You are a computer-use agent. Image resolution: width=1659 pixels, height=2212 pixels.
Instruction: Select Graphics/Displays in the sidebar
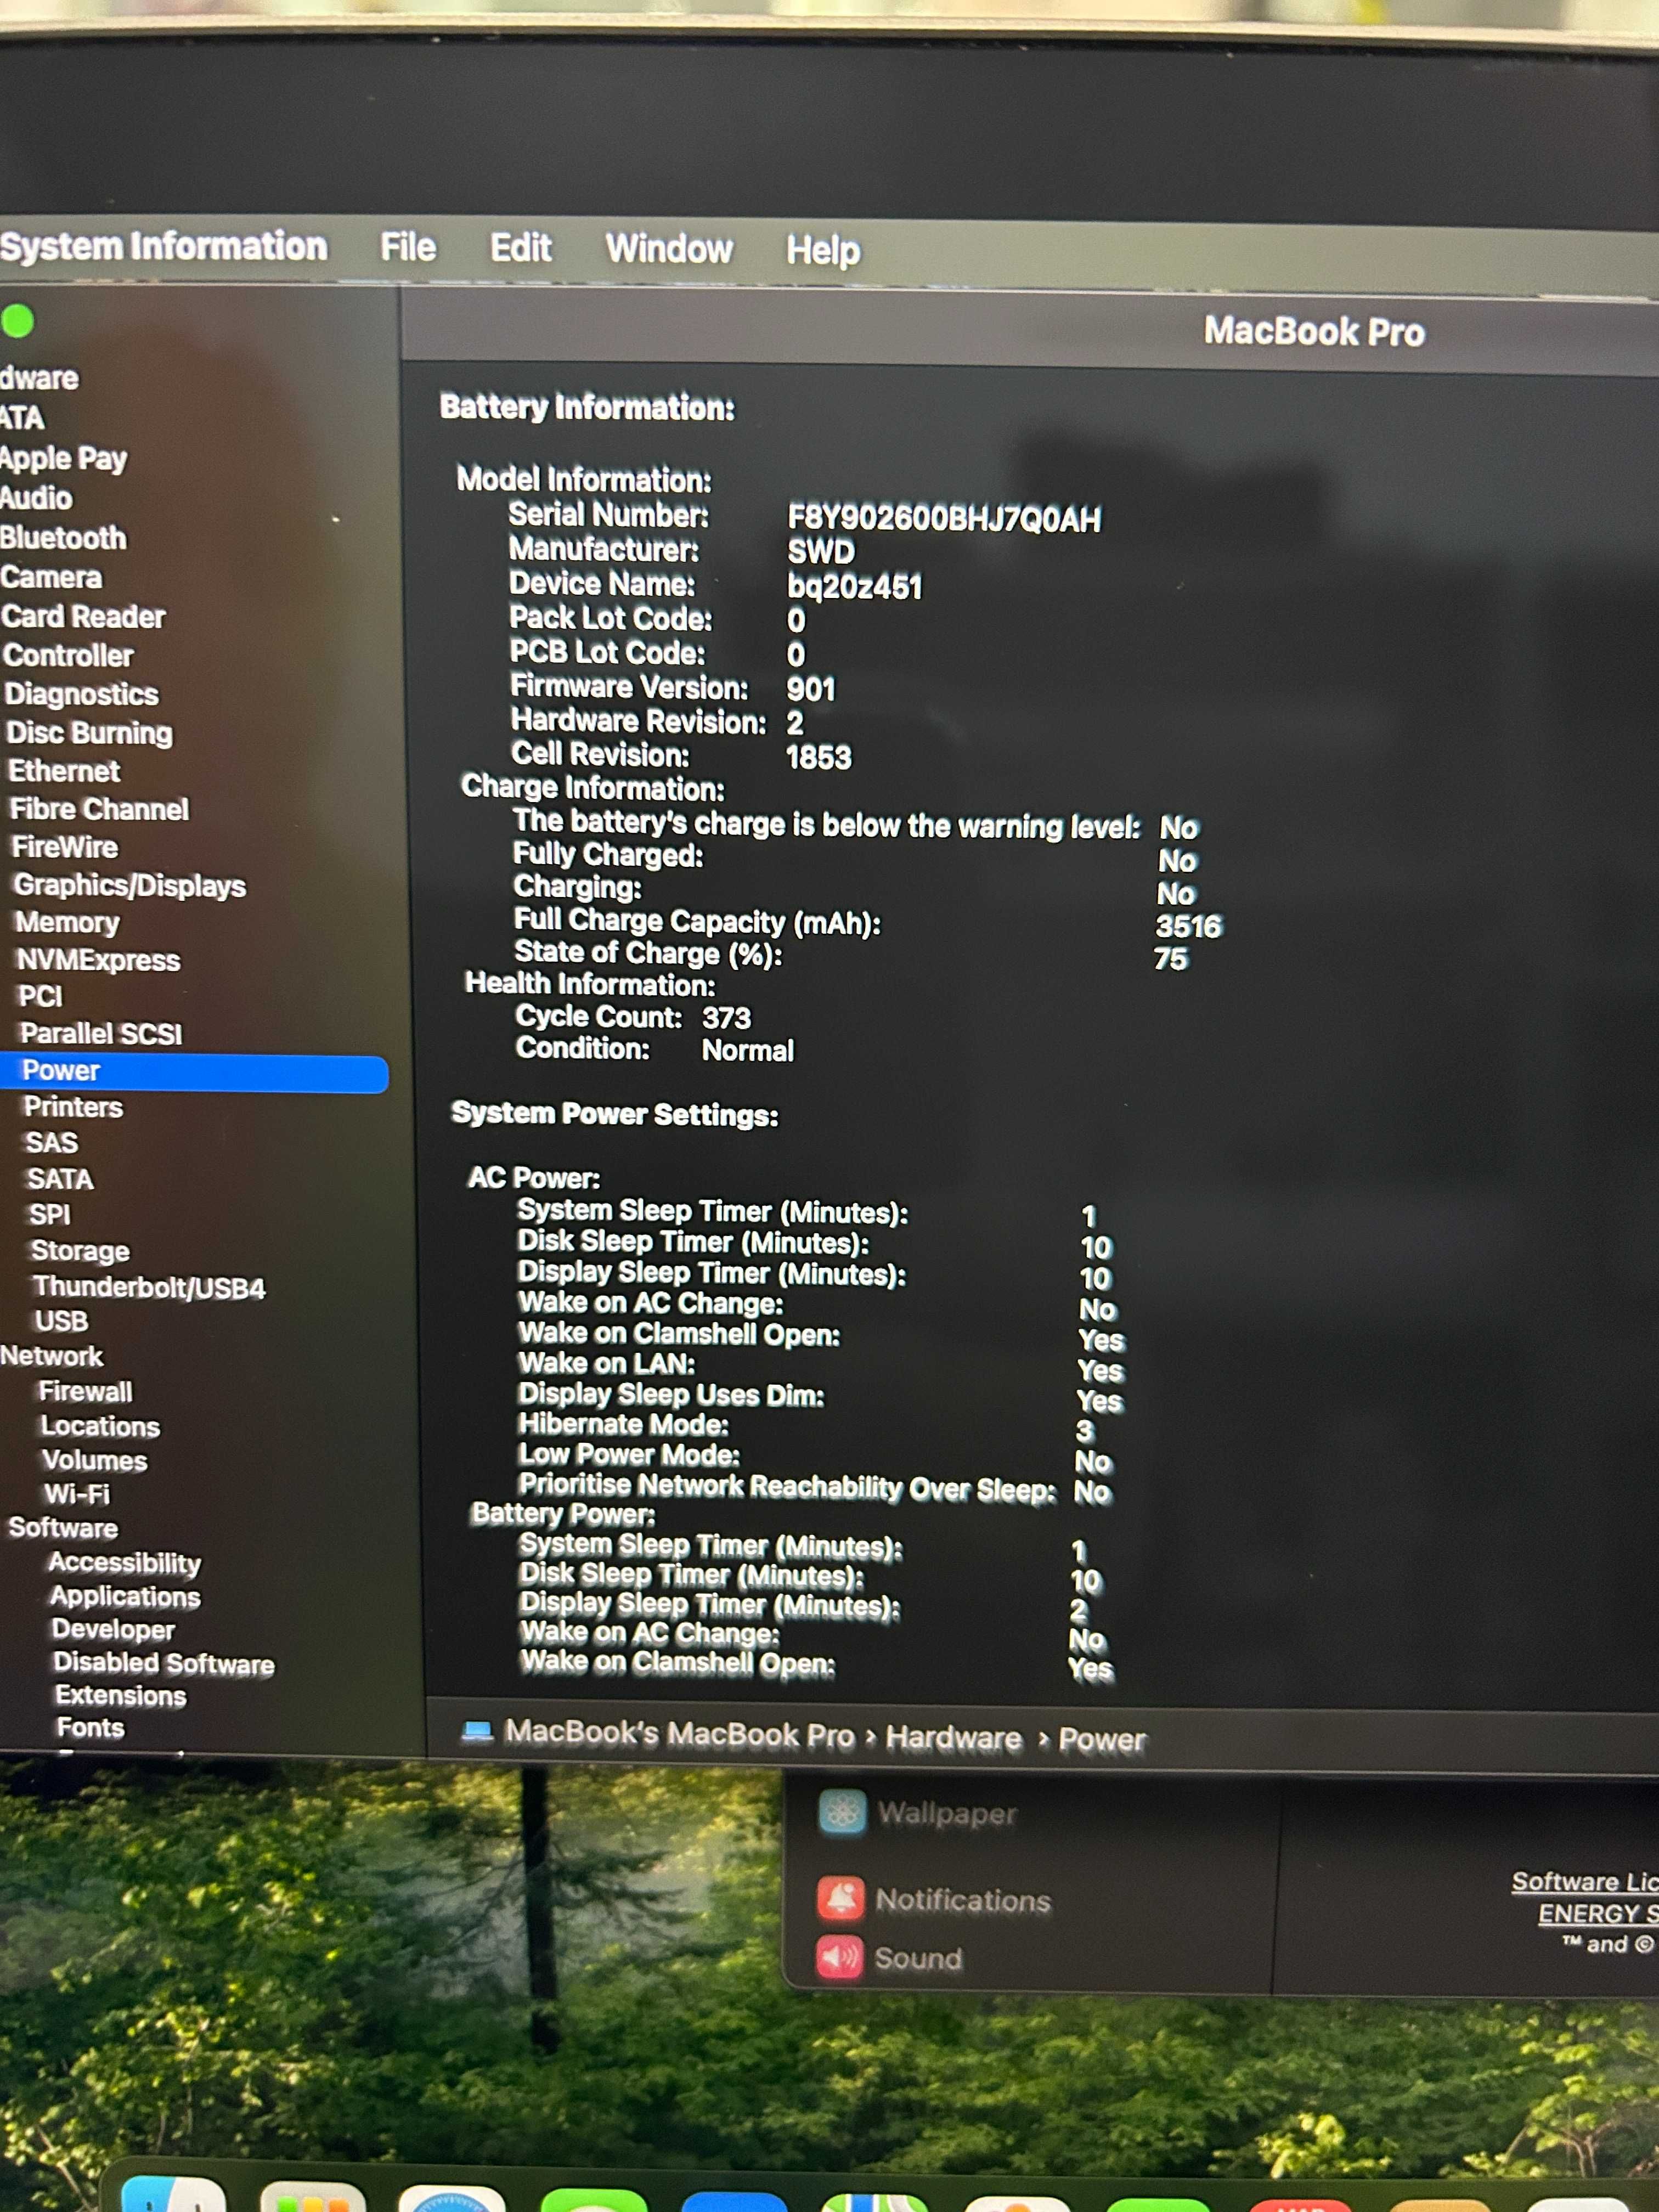click(x=130, y=885)
